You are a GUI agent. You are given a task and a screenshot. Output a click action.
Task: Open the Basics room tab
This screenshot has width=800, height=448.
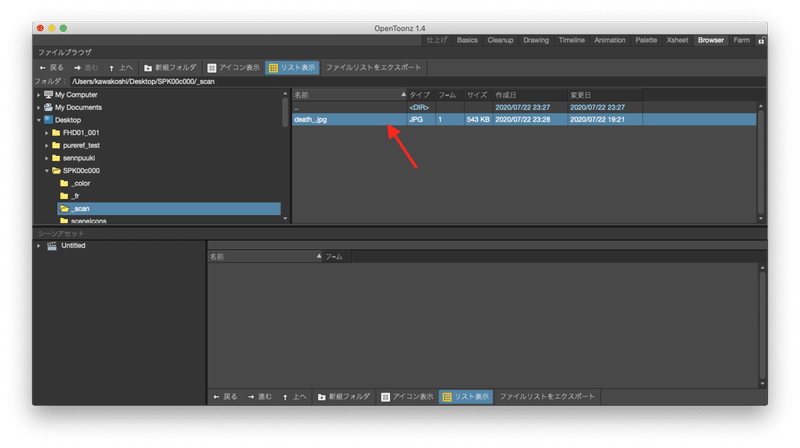click(x=467, y=40)
